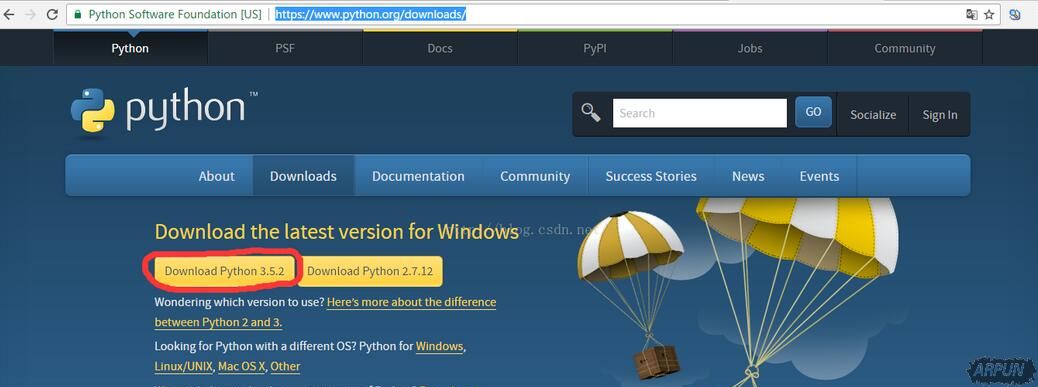The height and width of the screenshot is (387, 1038).
Task: Click the Other OS link
Action: coord(285,366)
